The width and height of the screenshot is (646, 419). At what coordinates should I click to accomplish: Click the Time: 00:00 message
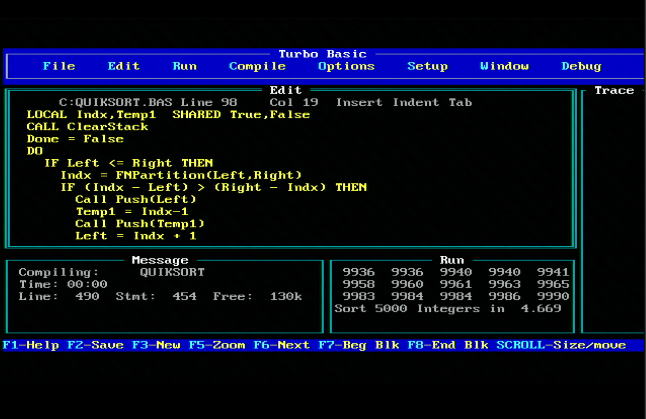click(x=63, y=284)
